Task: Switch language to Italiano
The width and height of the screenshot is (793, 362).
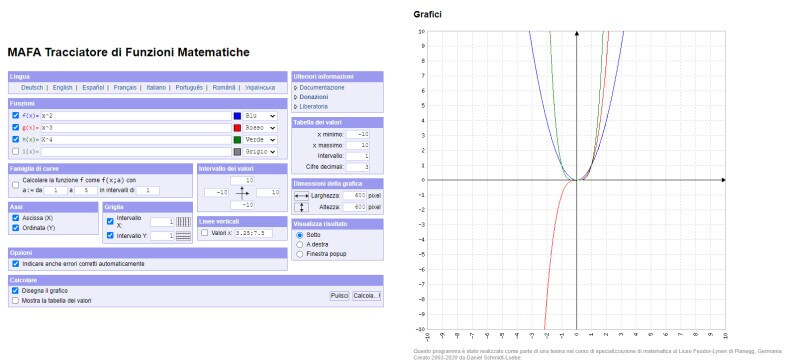Action: 156,87
